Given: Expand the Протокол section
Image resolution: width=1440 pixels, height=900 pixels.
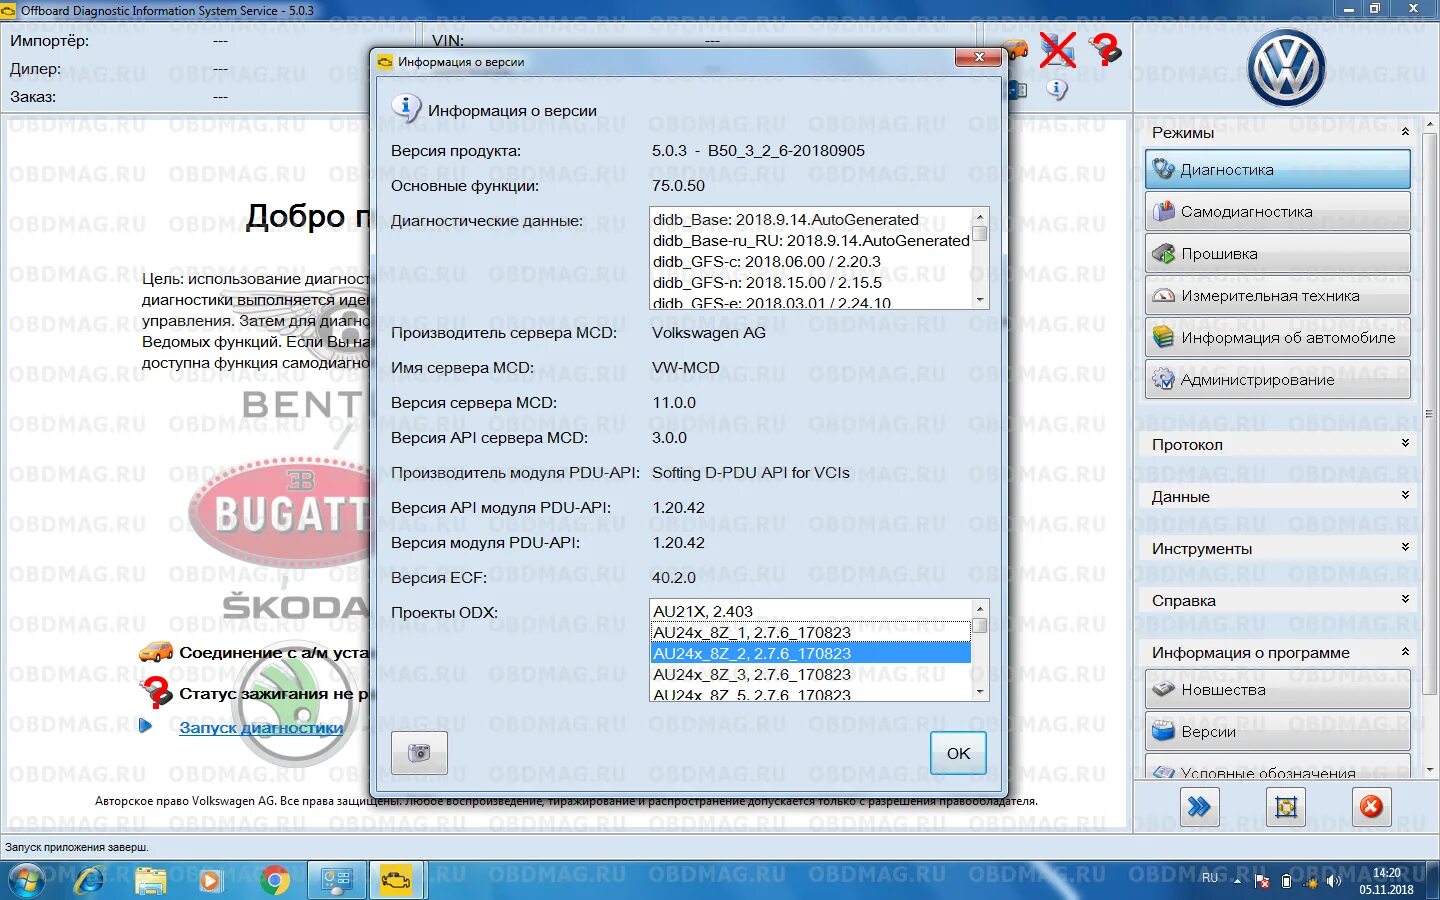Looking at the screenshot, I should tap(1404, 443).
